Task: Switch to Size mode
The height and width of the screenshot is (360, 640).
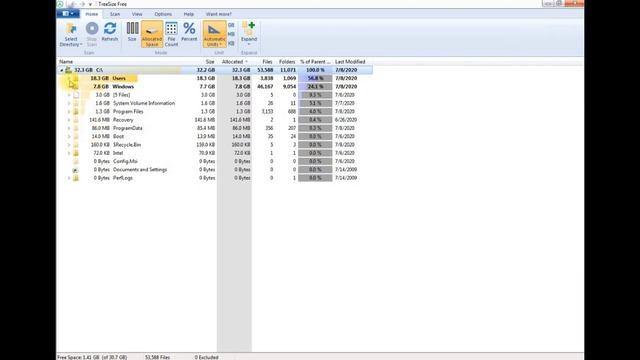Action: [132, 32]
